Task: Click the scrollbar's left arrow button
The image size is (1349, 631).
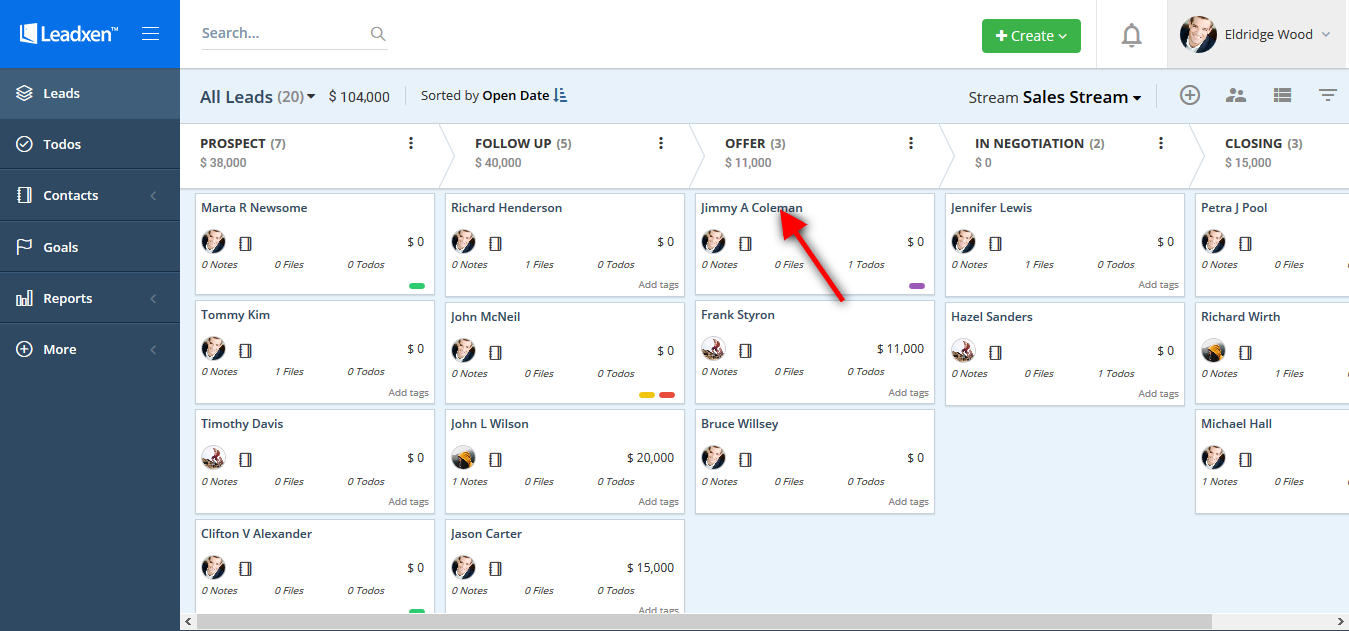Action: (x=188, y=622)
